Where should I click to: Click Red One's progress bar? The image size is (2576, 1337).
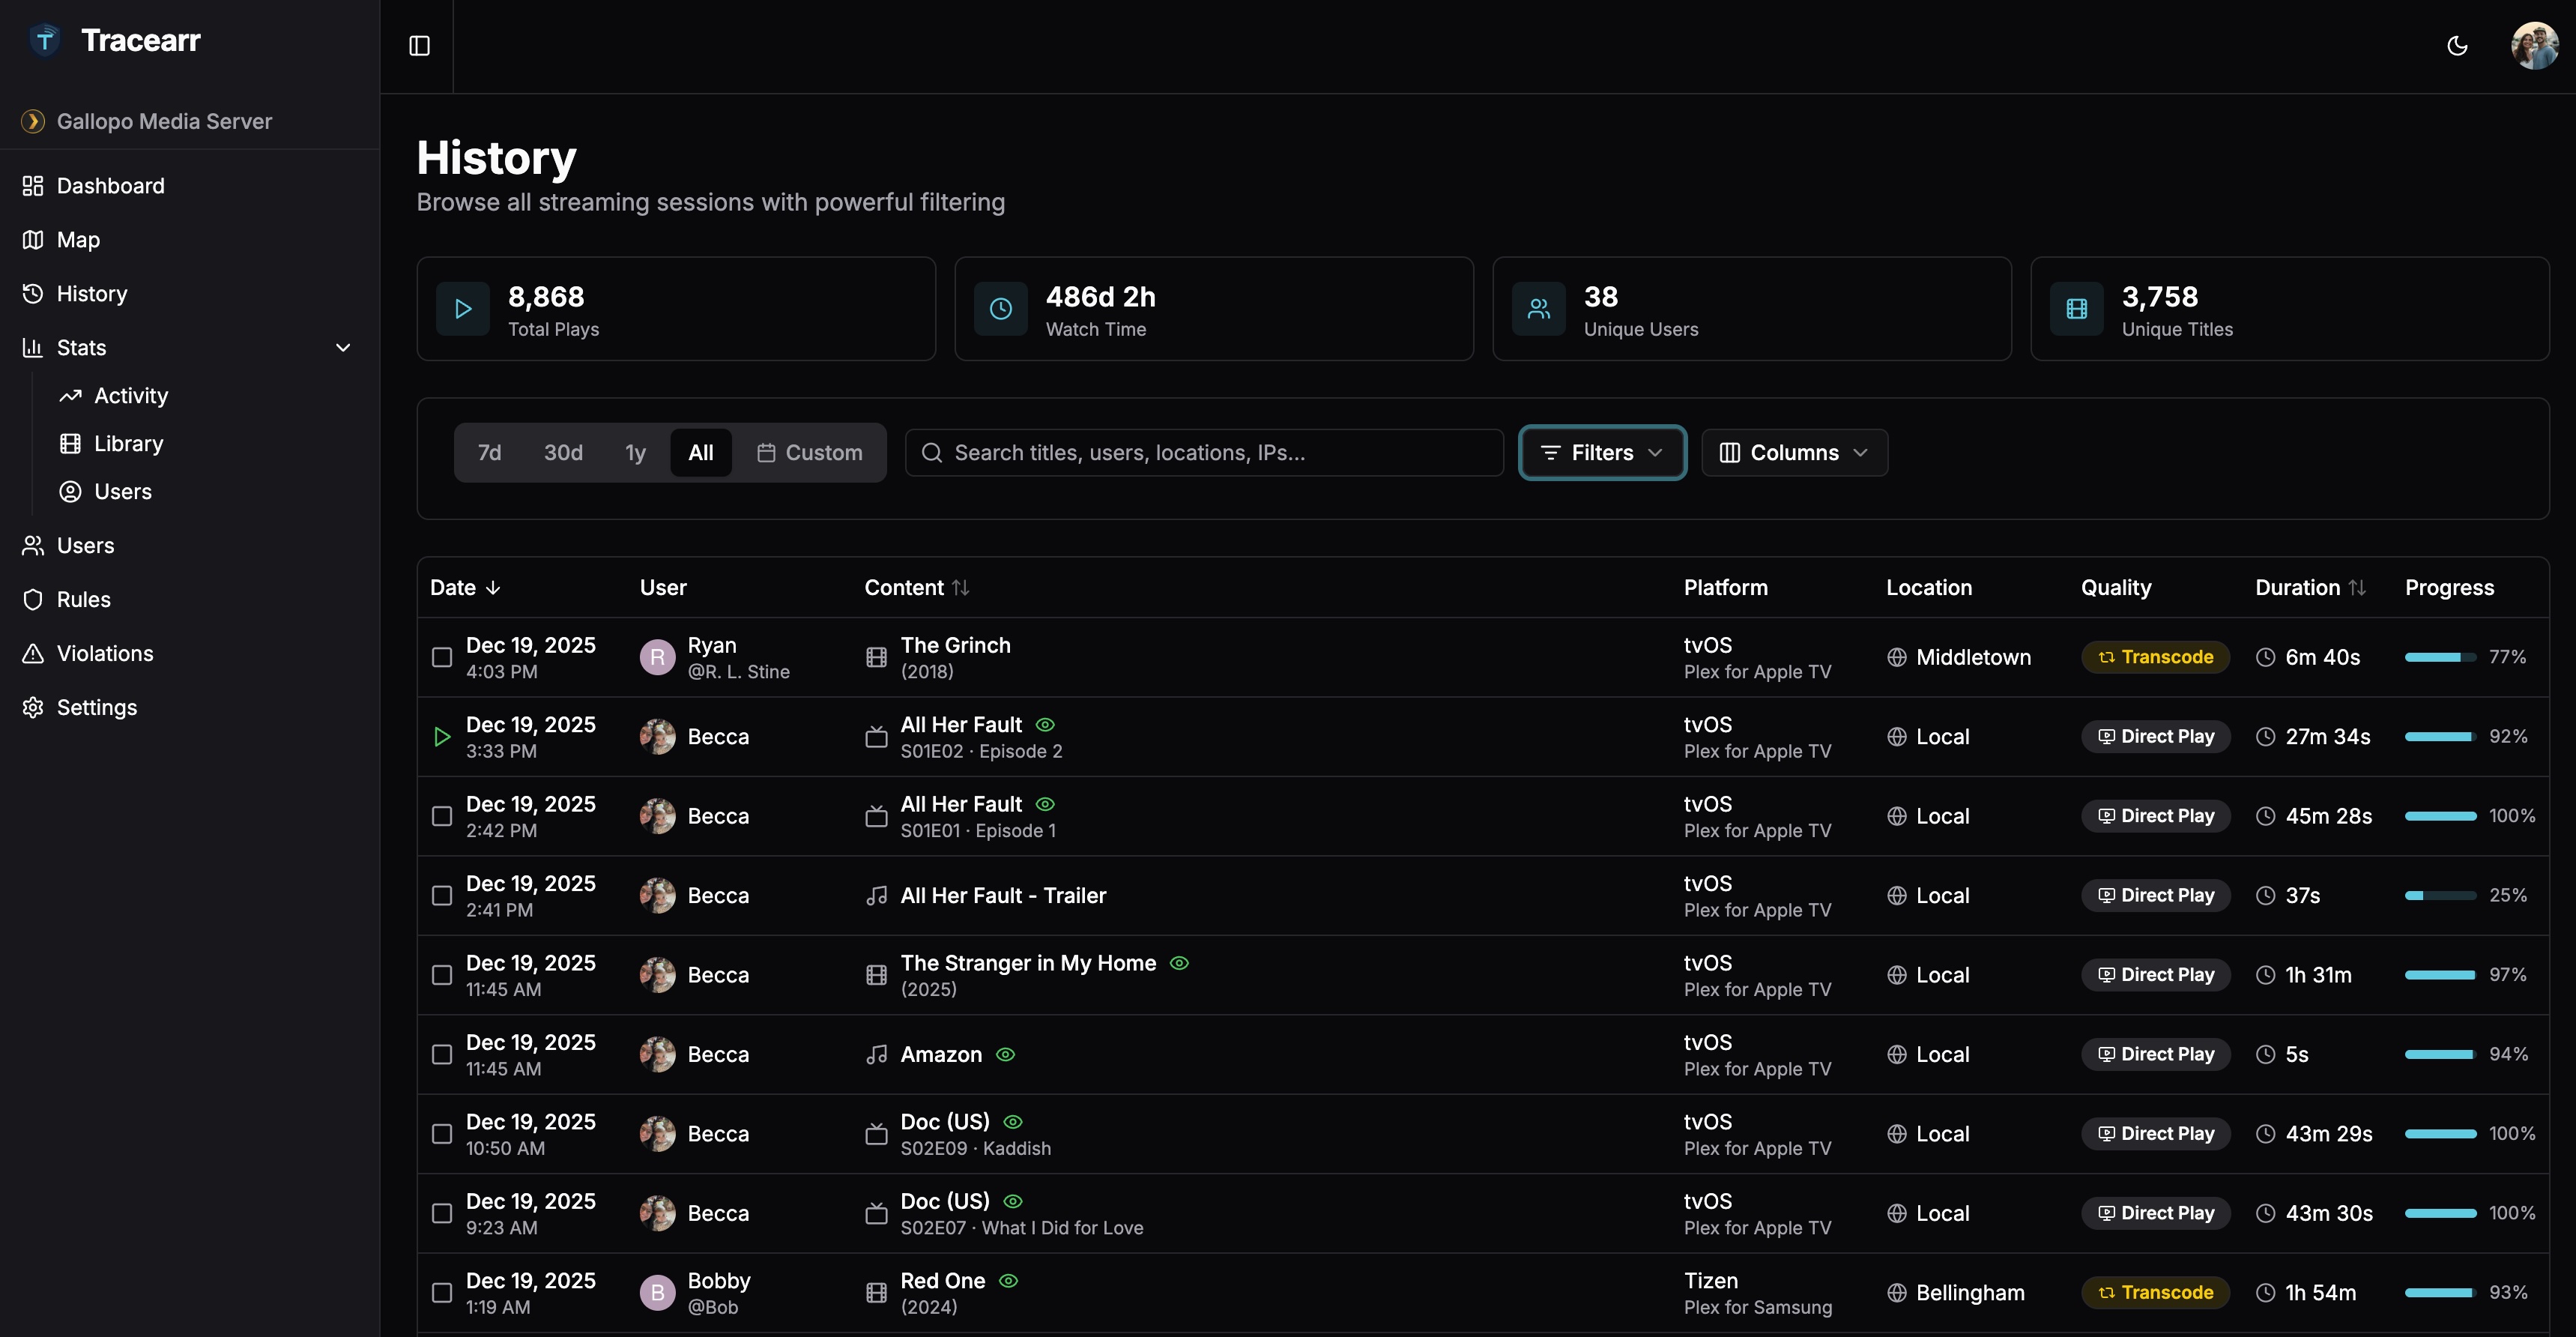(x=2442, y=1292)
